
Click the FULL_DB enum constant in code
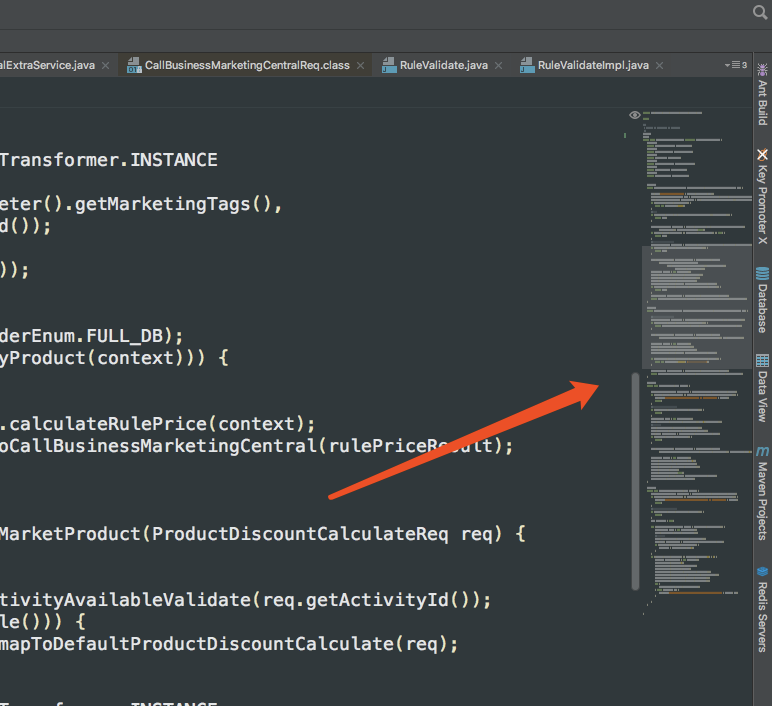click(125, 336)
